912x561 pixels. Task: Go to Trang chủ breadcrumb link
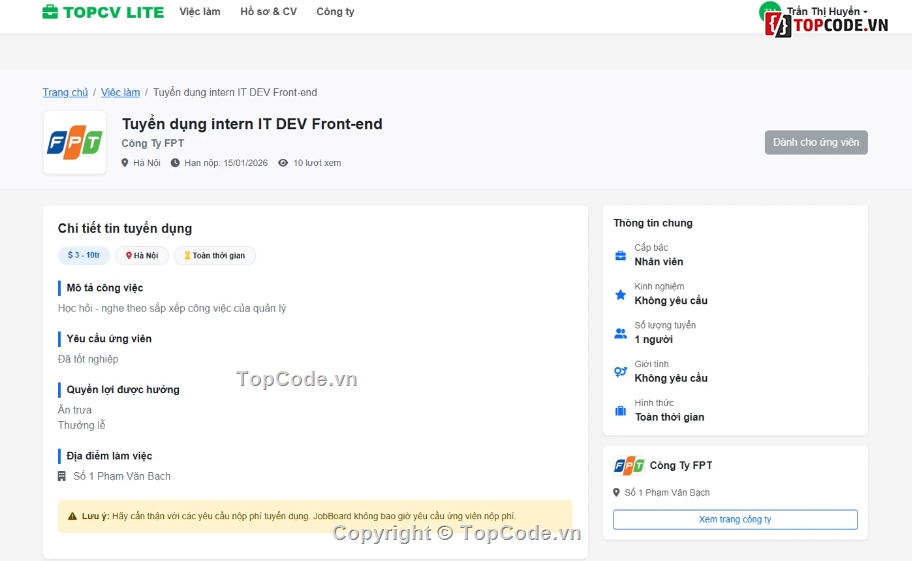65,92
